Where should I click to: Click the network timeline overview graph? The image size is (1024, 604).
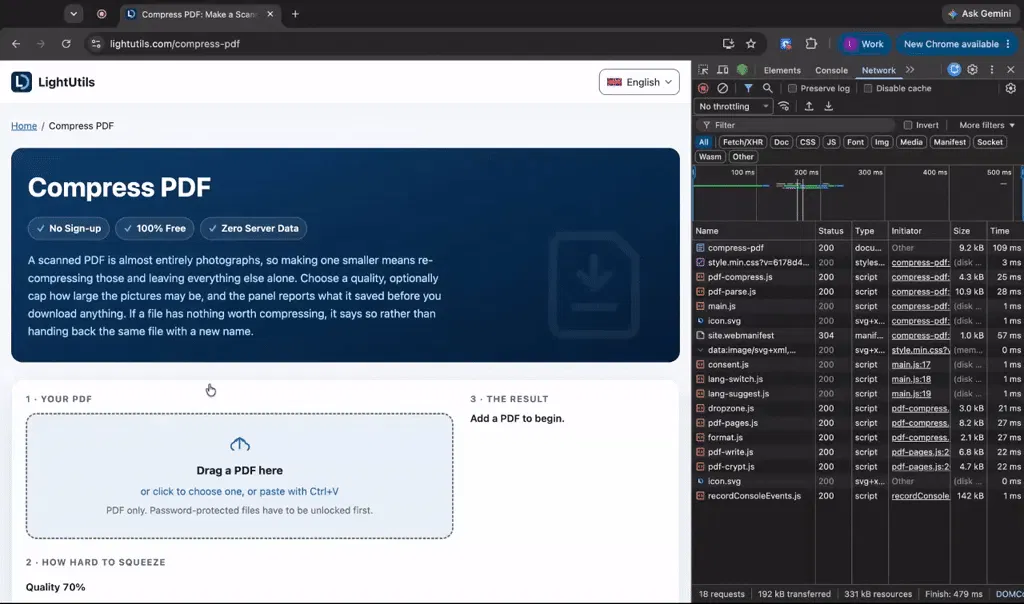[x=857, y=193]
